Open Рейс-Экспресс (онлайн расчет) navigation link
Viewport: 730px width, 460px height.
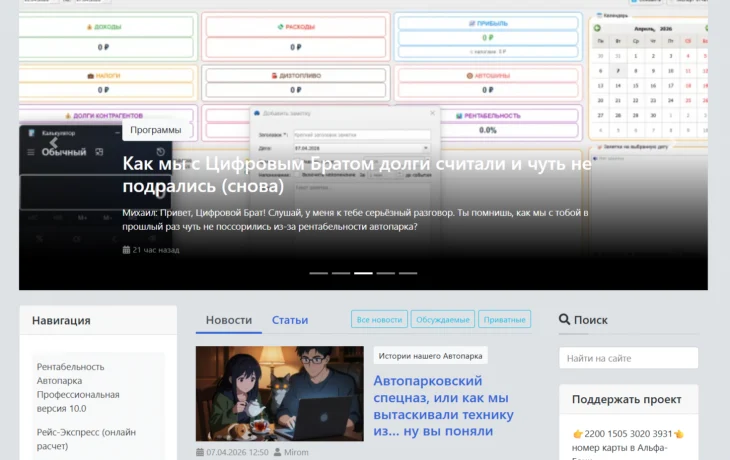(x=87, y=439)
